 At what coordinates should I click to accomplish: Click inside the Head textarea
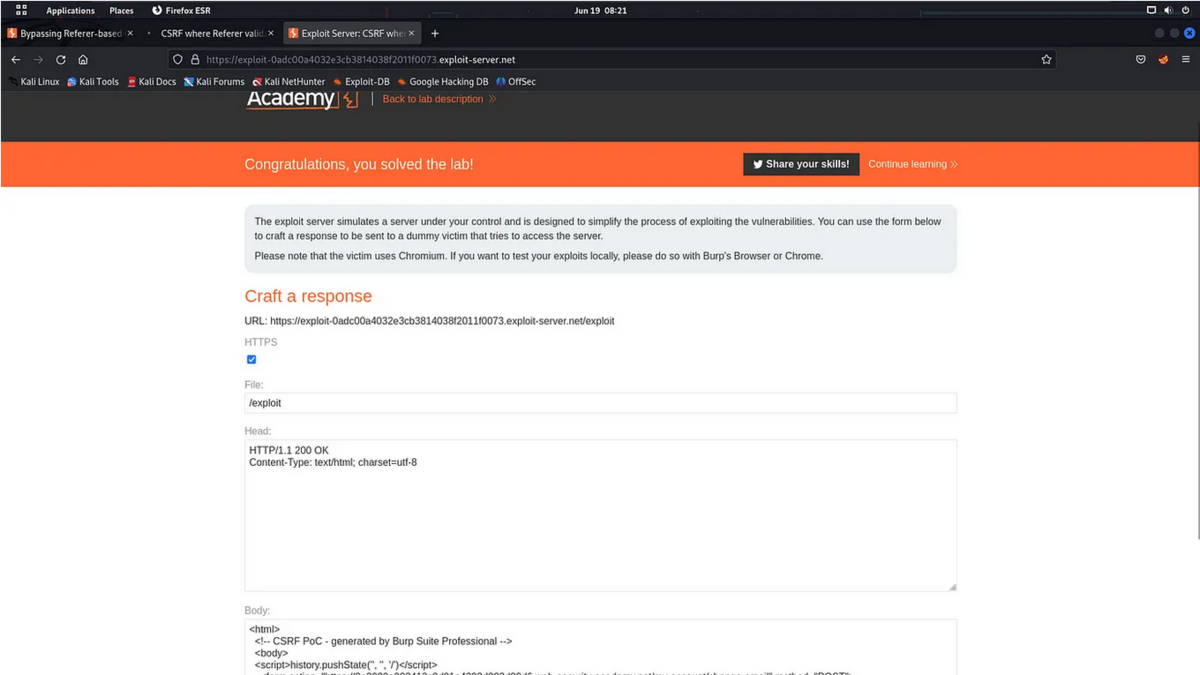600,515
